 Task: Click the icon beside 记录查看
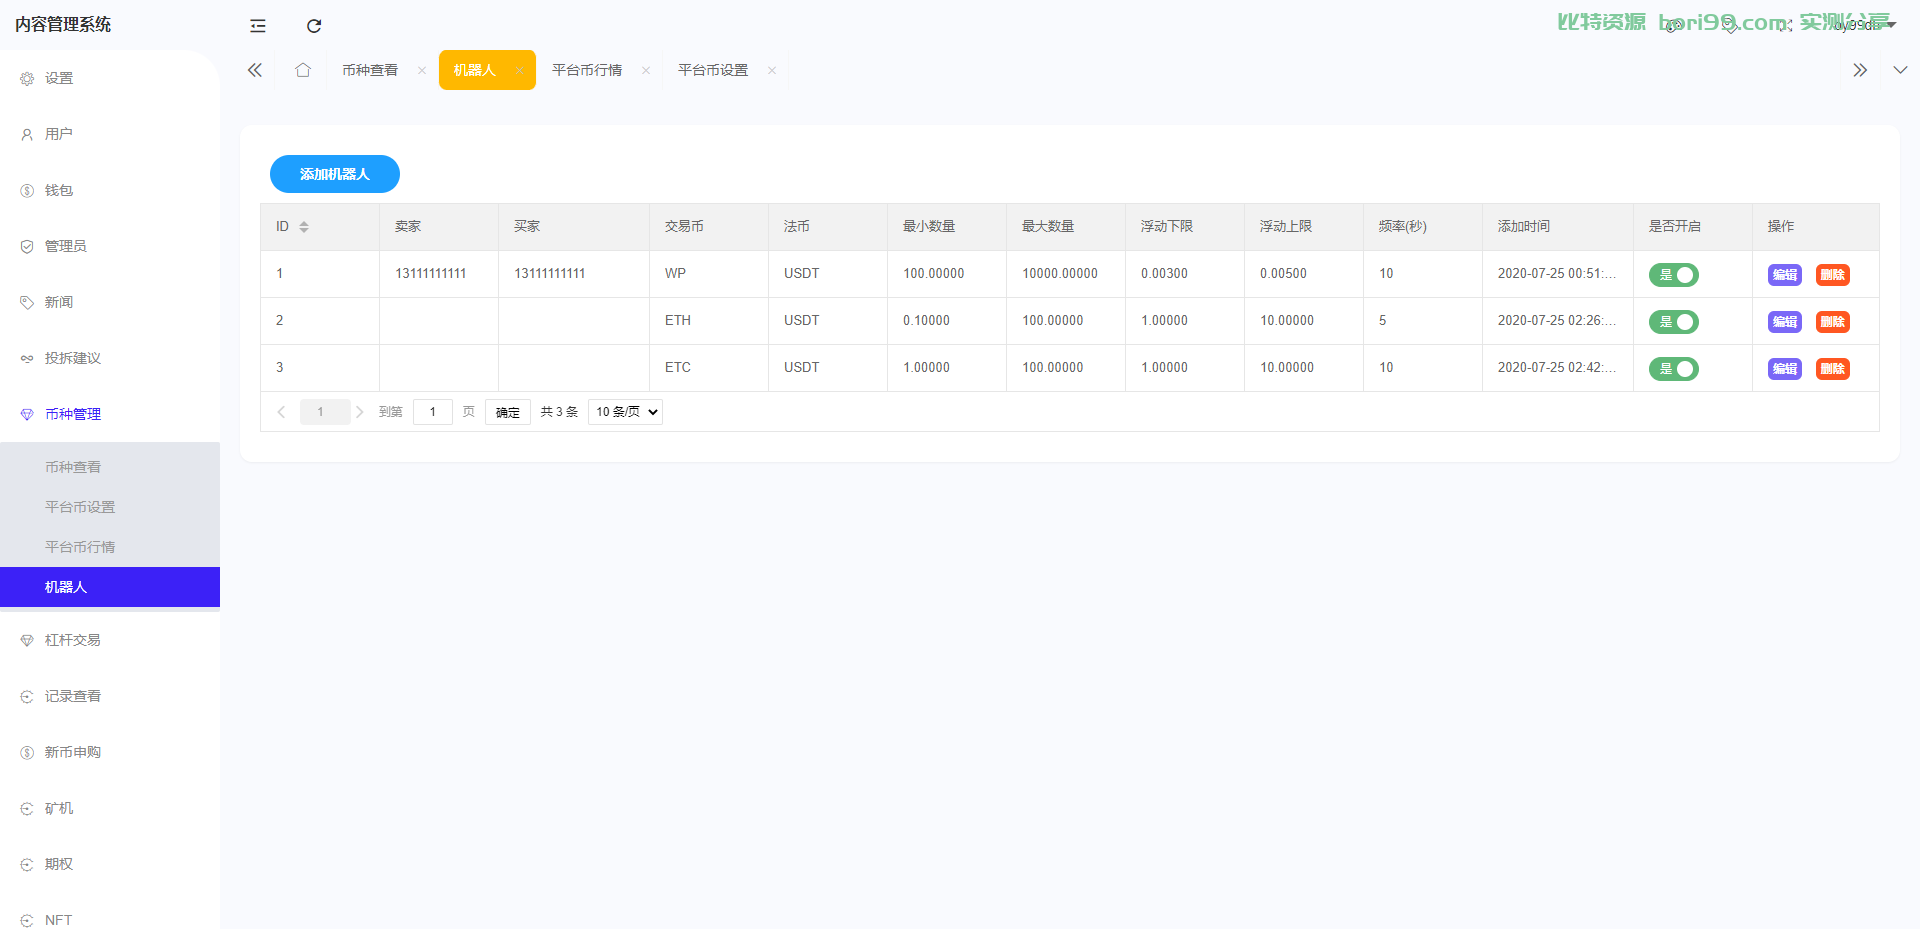(x=27, y=696)
